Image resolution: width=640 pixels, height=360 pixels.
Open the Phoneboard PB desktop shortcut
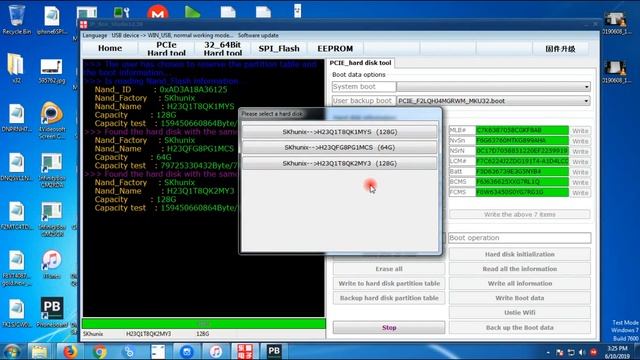click(x=51, y=312)
